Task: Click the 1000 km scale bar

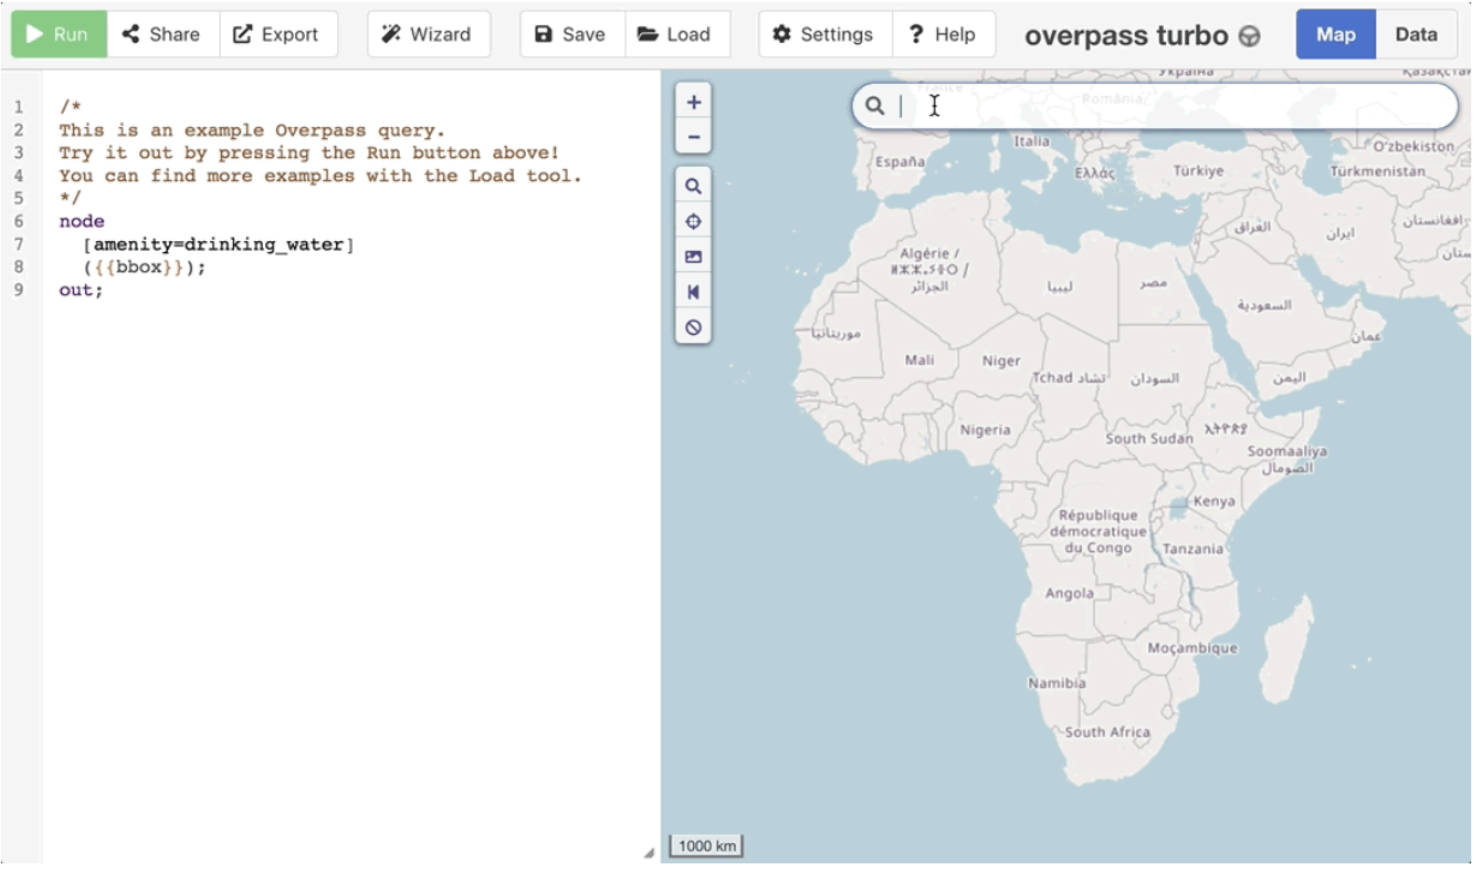Action: pos(707,846)
